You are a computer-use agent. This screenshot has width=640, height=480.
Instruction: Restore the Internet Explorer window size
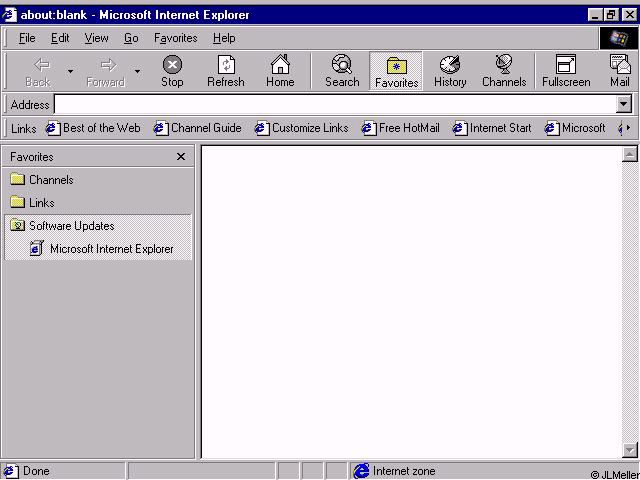(x=611, y=15)
